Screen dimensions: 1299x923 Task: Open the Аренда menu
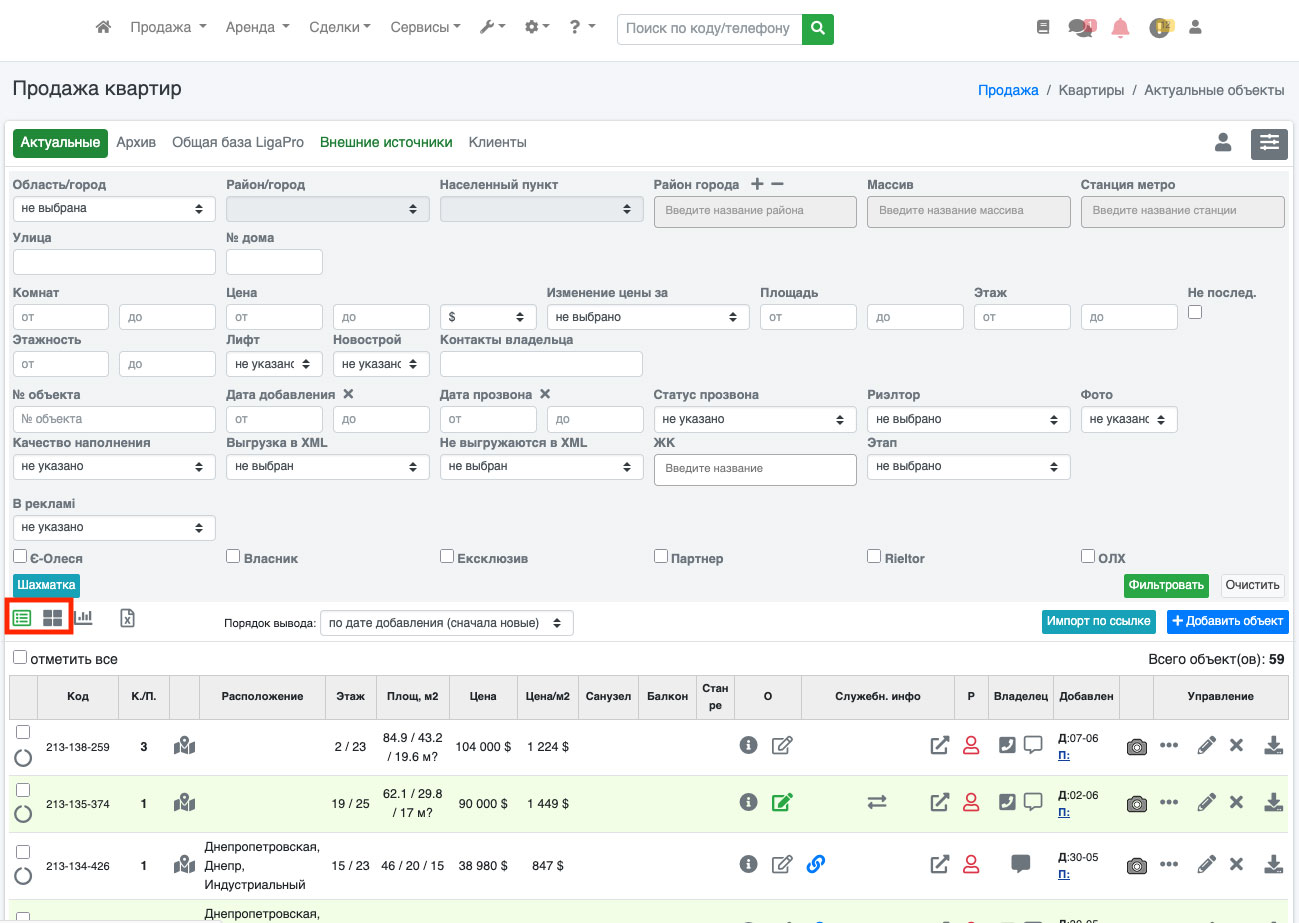(x=257, y=28)
